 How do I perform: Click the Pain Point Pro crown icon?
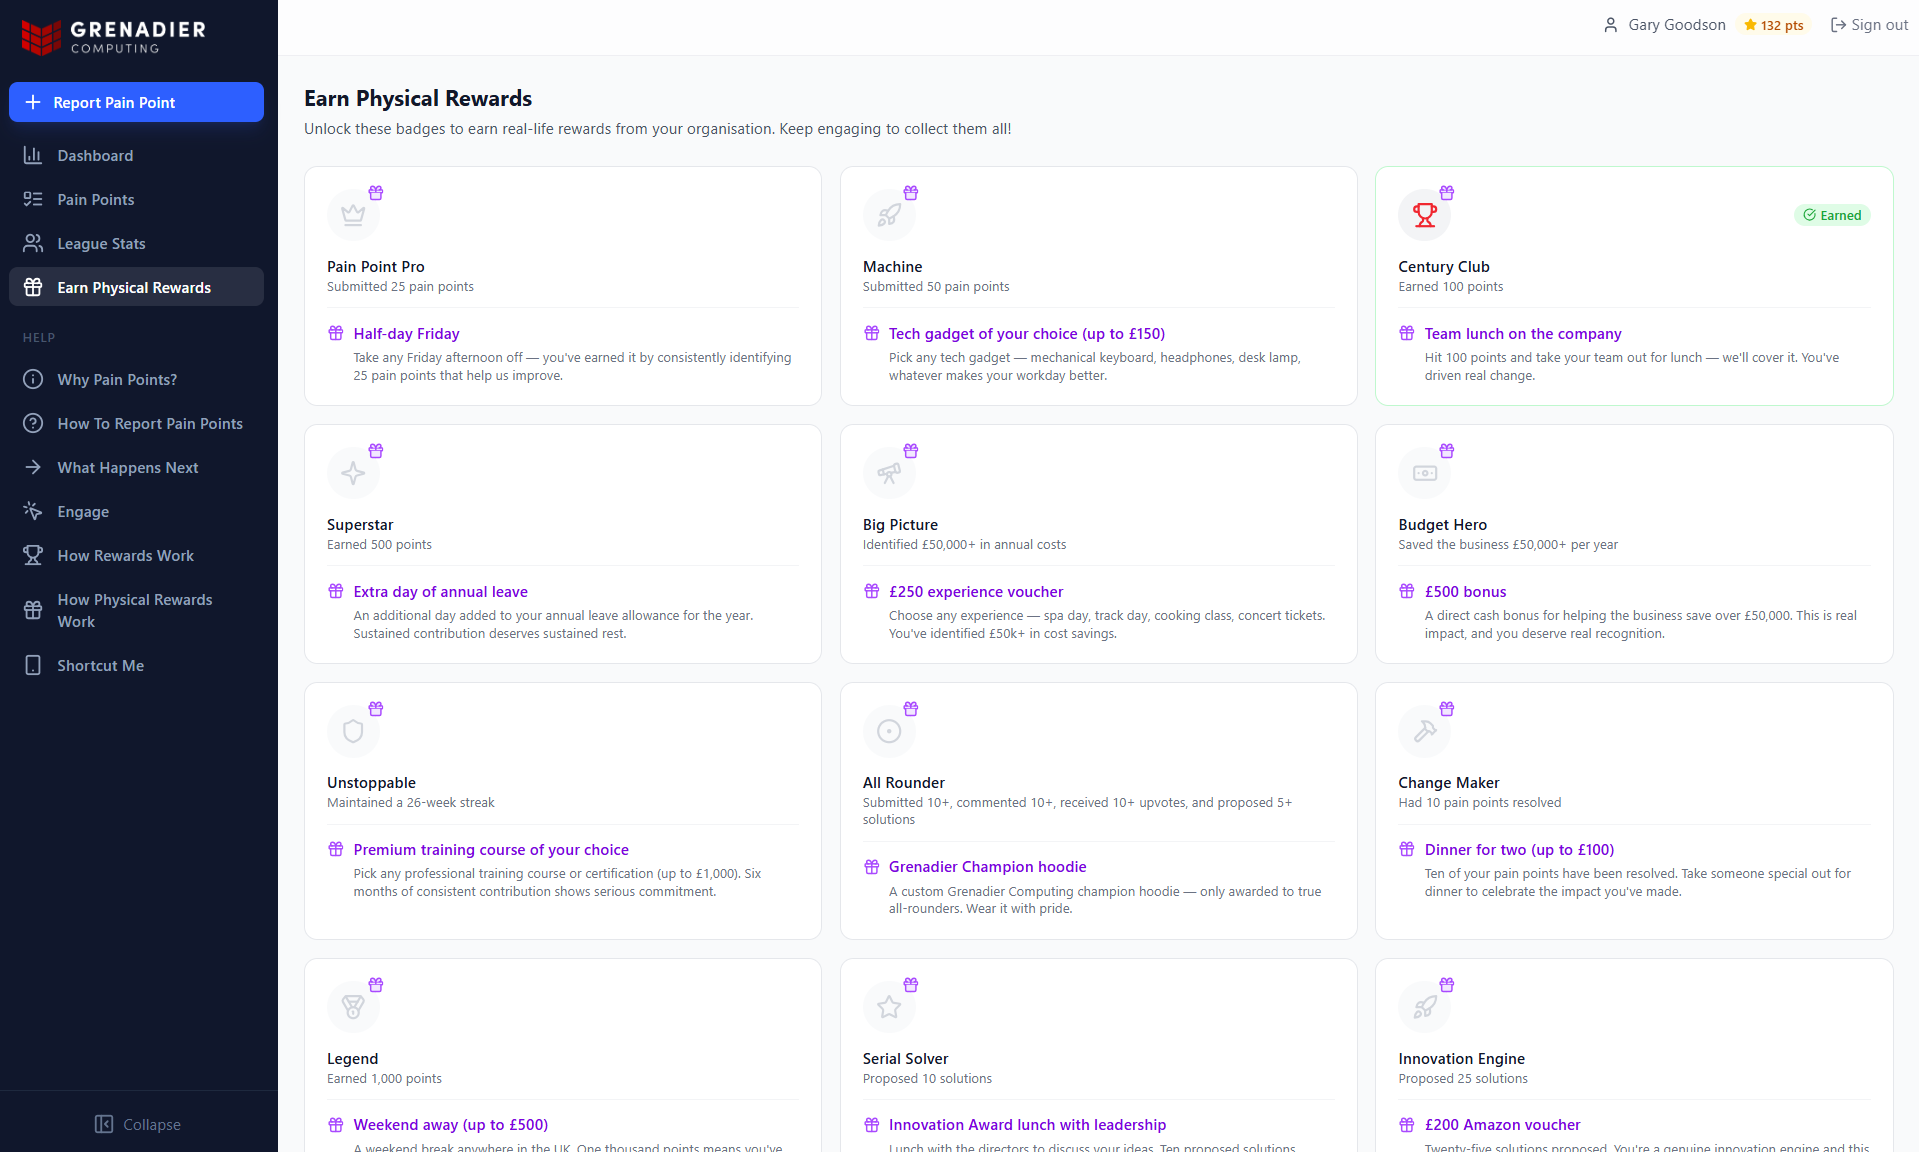tap(353, 215)
